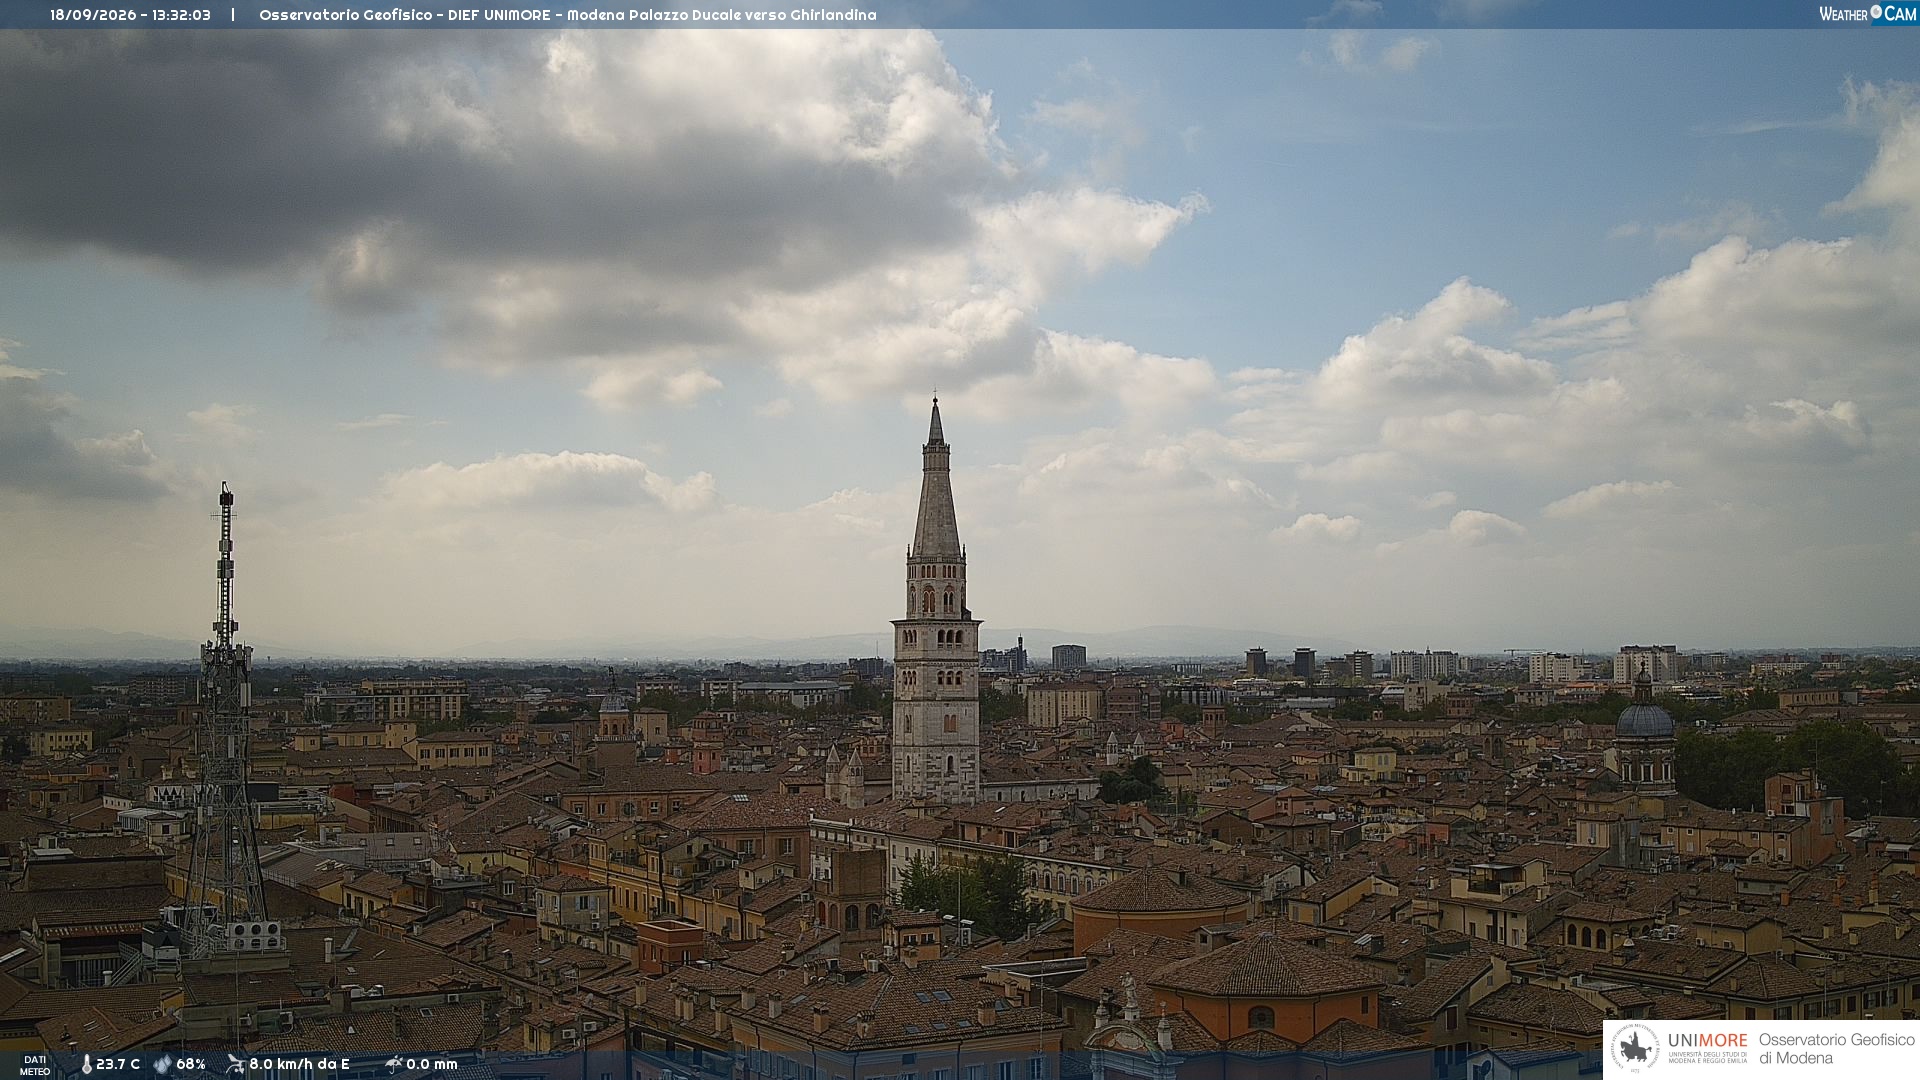Image resolution: width=1920 pixels, height=1080 pixels.
Task: Click the DATI METEO label
Action: pos(35,1065)
